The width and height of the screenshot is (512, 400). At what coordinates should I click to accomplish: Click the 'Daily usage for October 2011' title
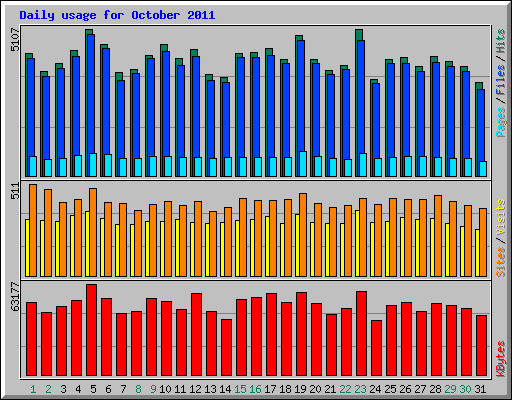(117, 15)
